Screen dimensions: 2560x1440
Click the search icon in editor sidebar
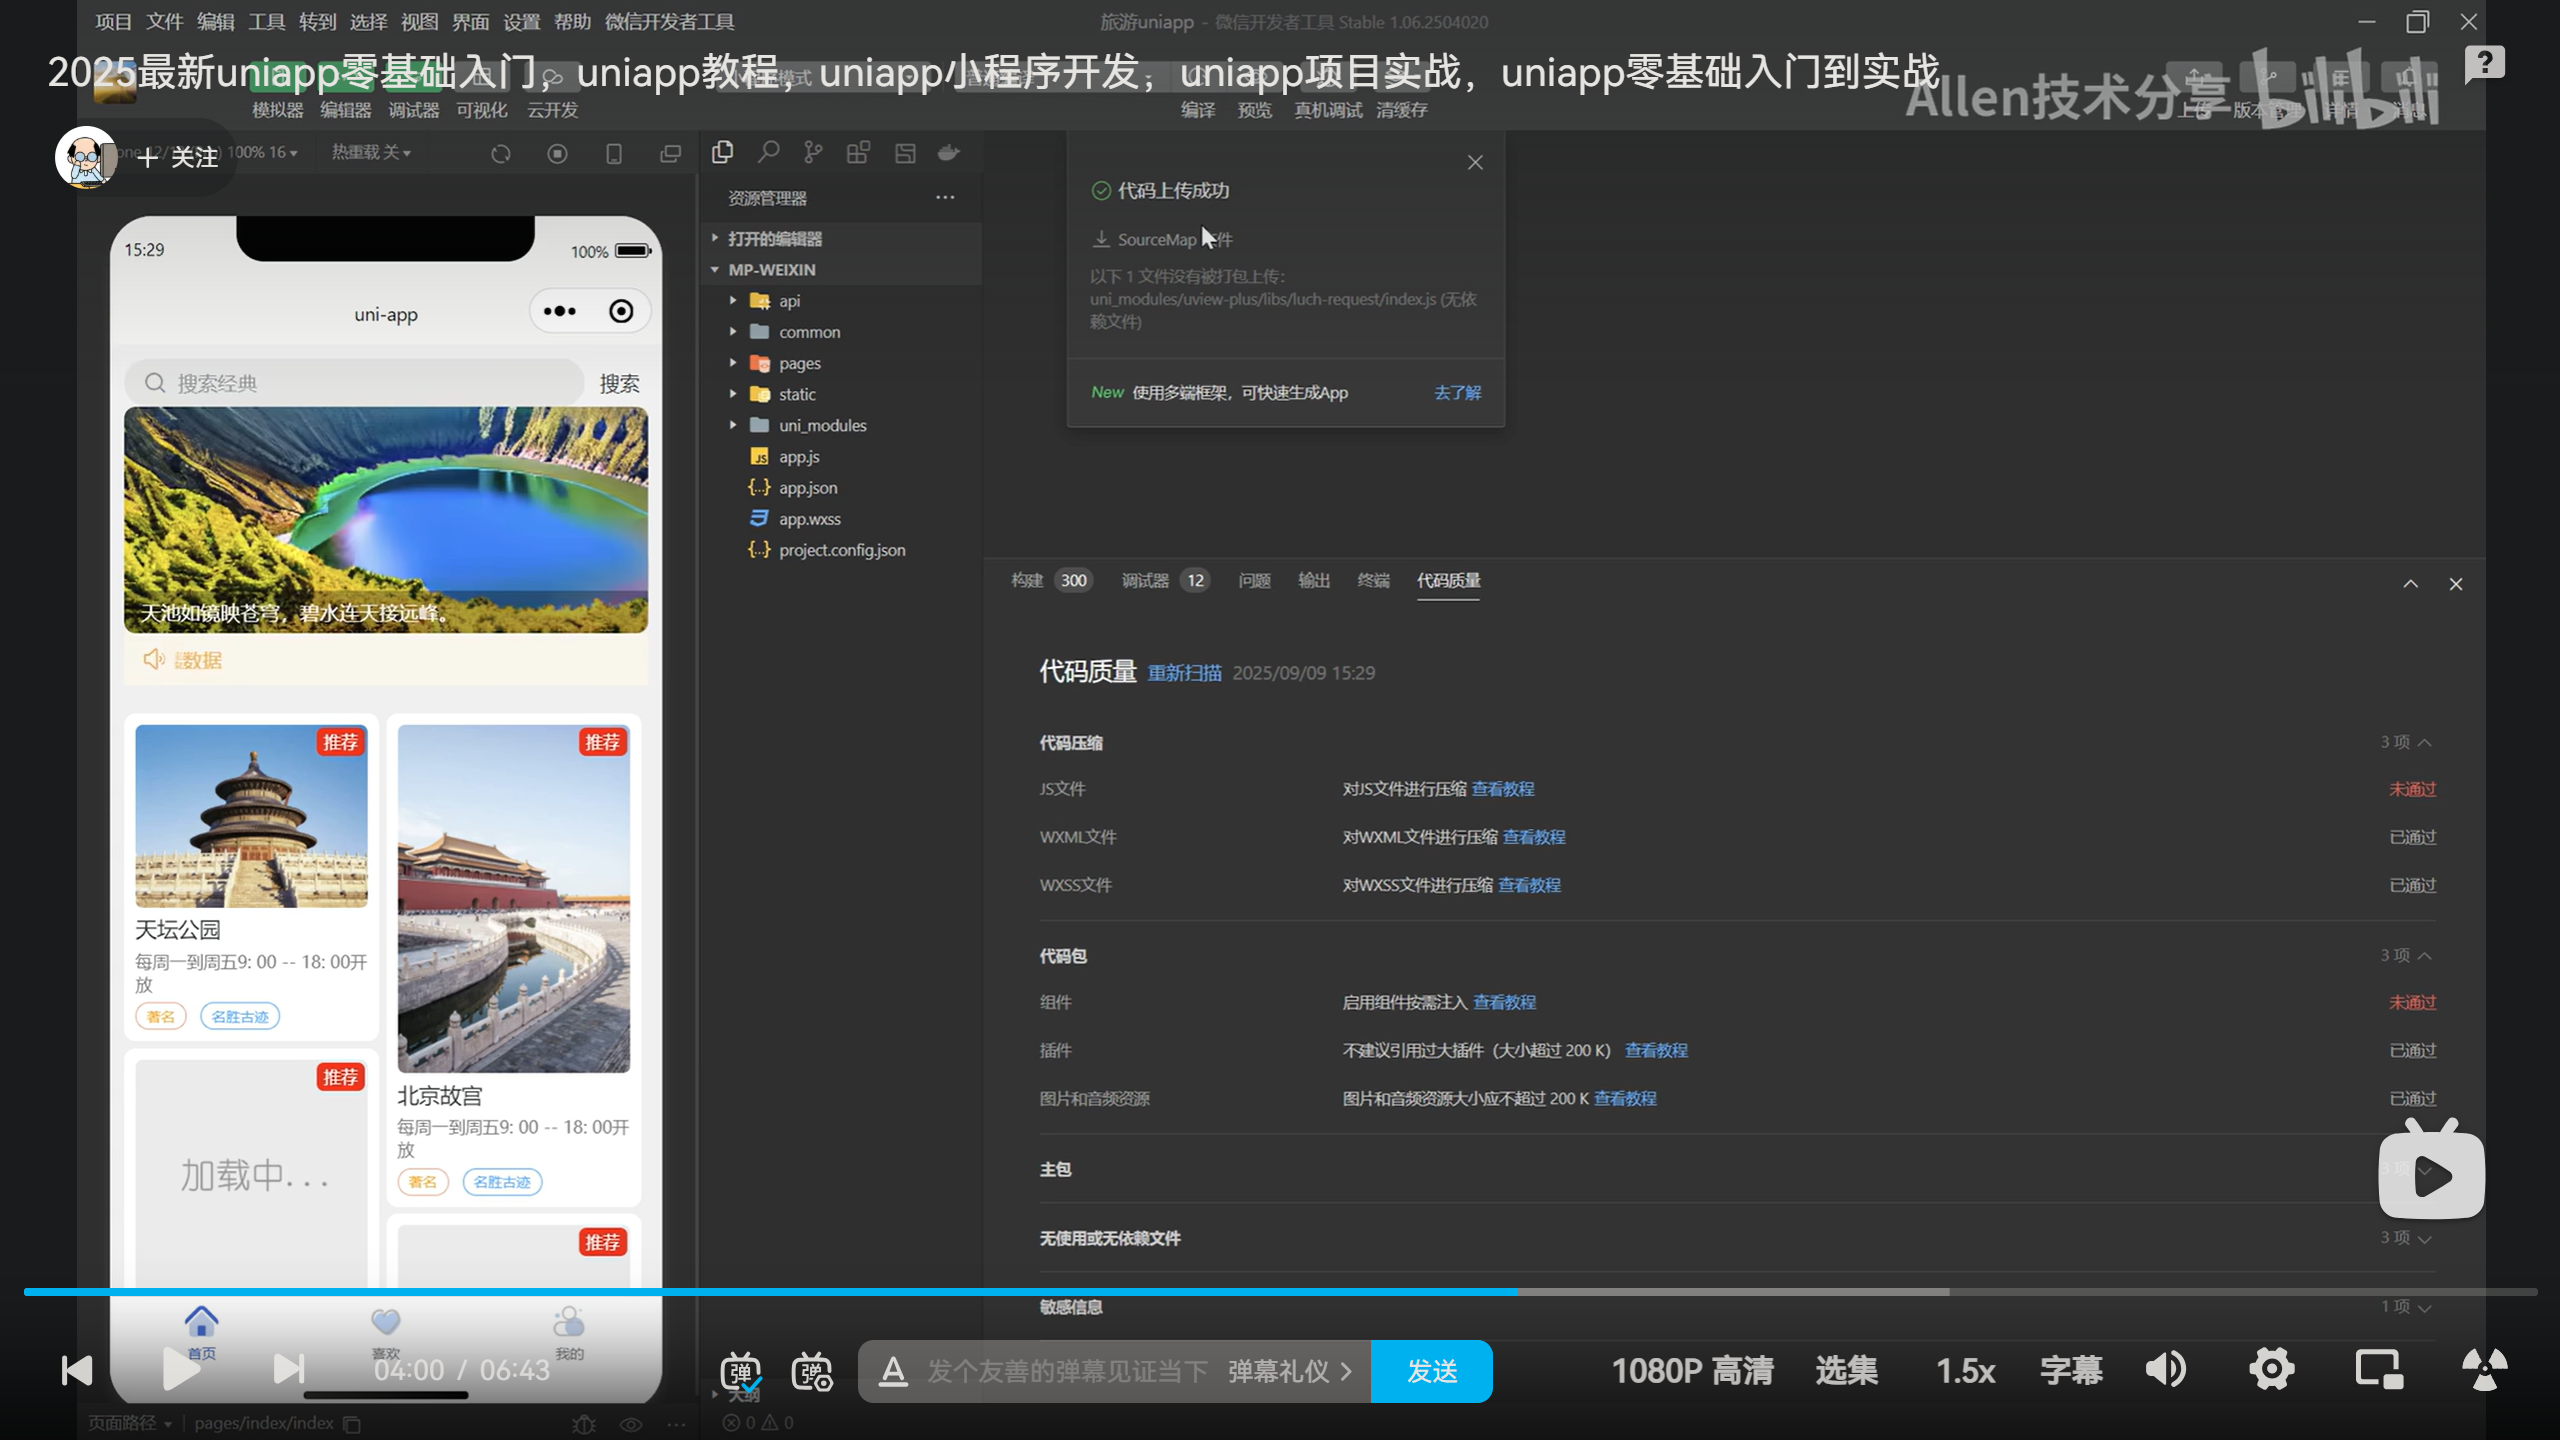tap(768, 152)
